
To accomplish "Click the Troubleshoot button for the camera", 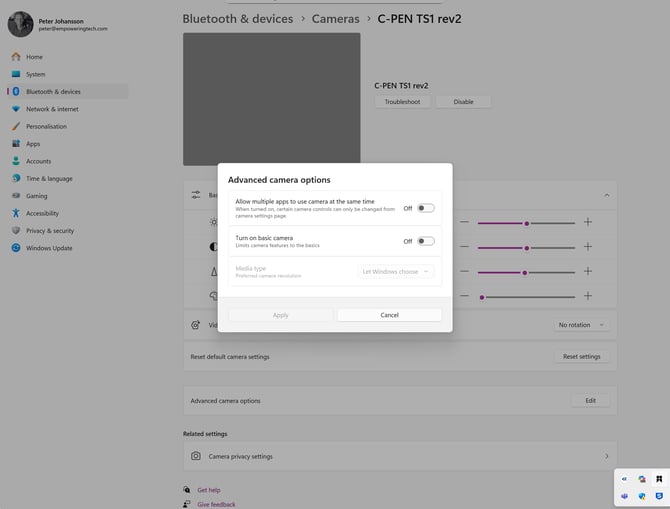I will 402,102.
